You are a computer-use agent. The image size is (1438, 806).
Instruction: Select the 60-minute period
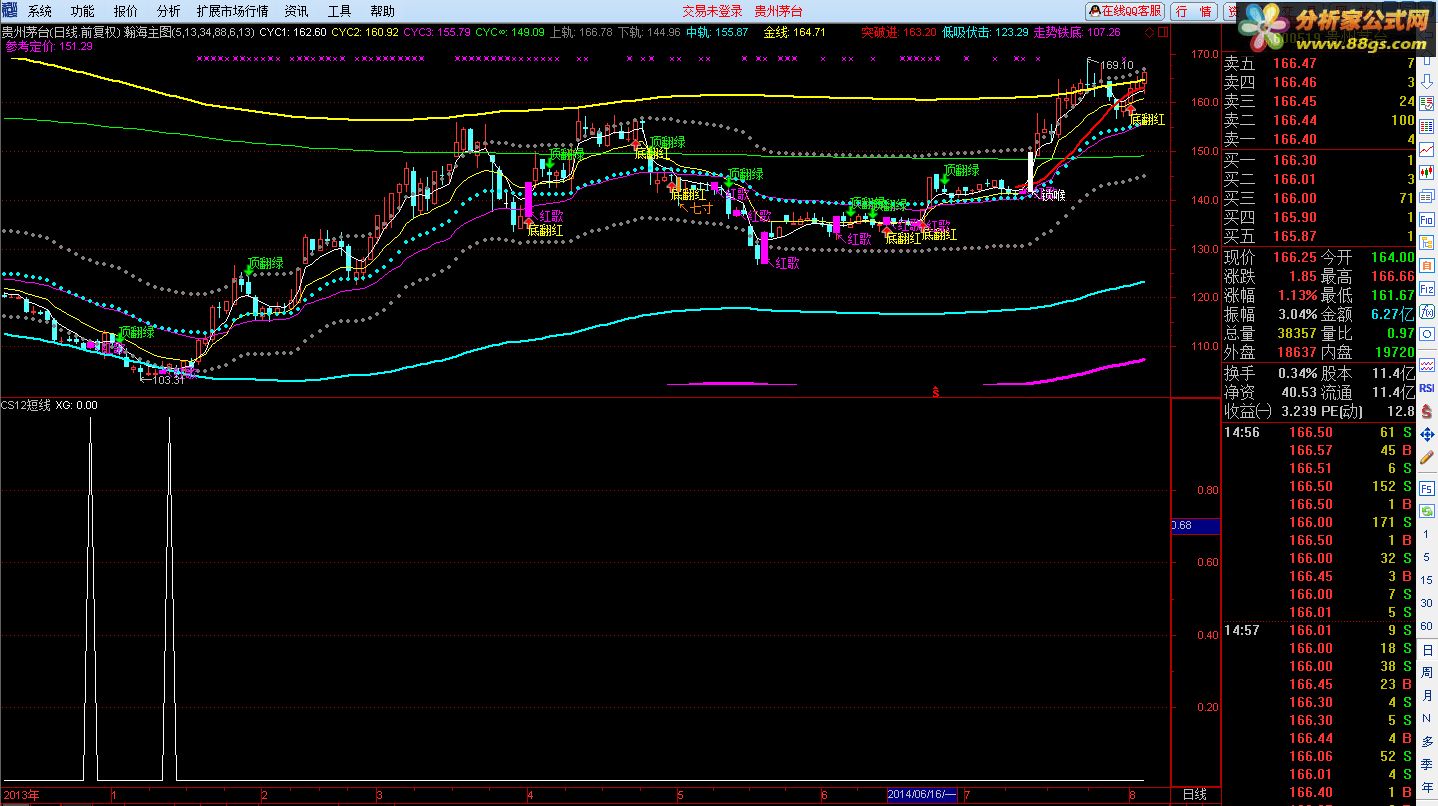pos(1426,625)
